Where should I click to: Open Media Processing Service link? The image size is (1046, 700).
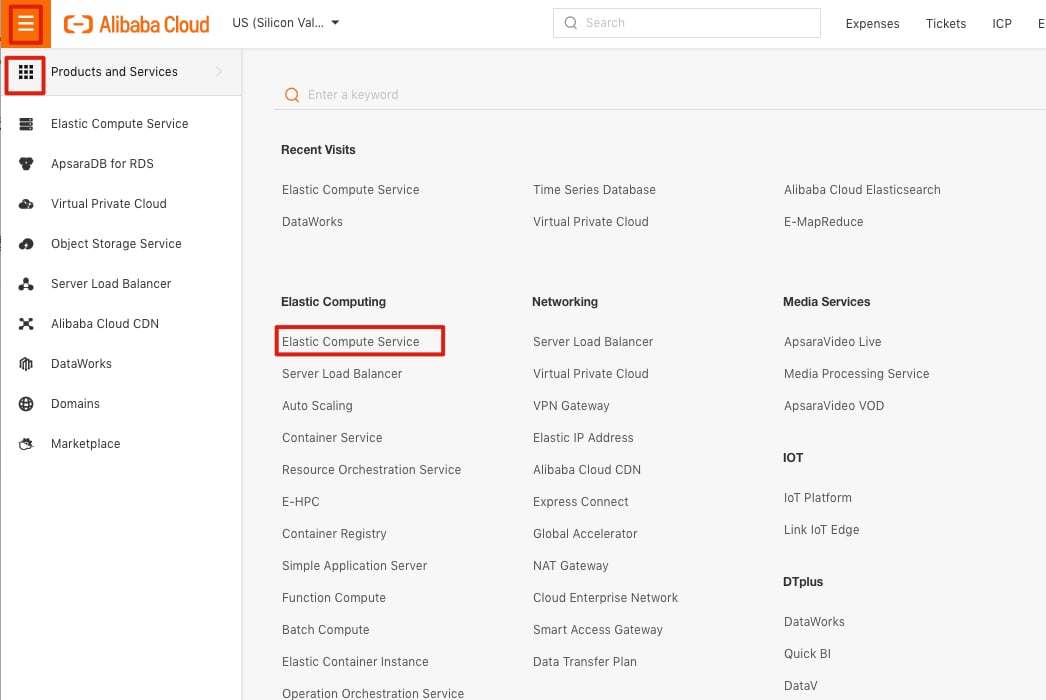[x=857, y=374]
